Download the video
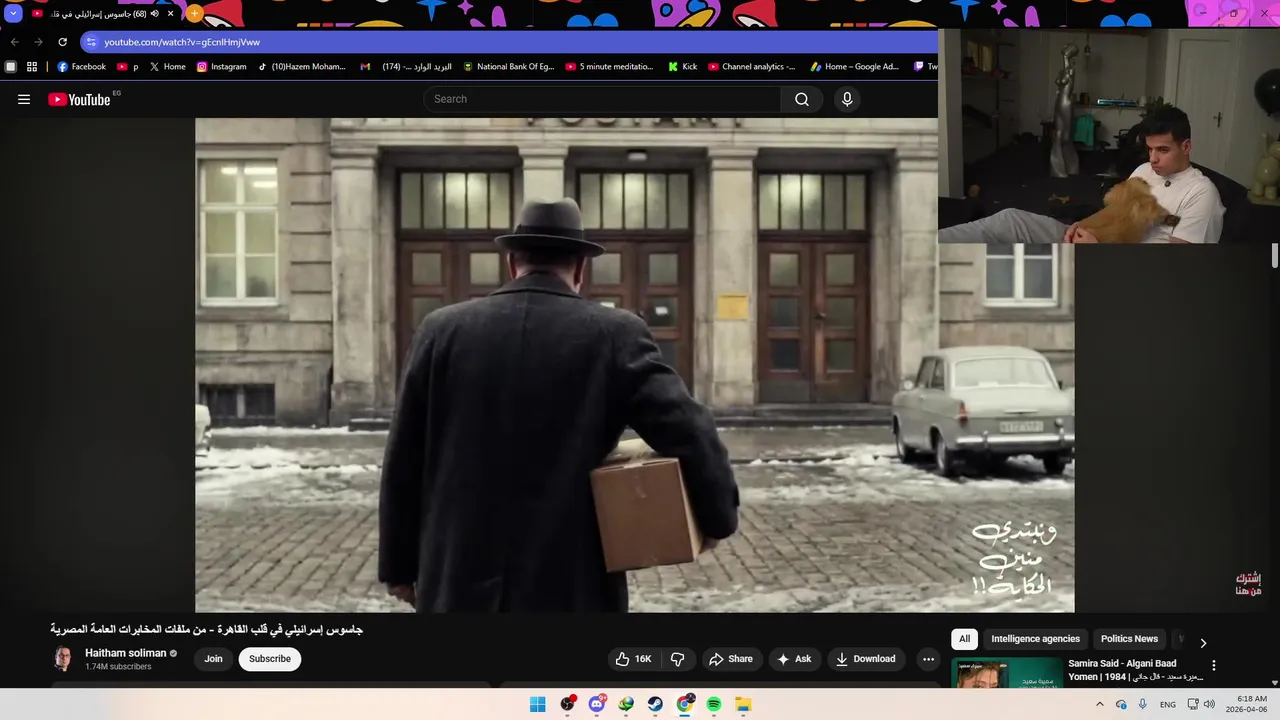Screen dimensions: 1280x720 pyautogui.click(x=866, y=659)
